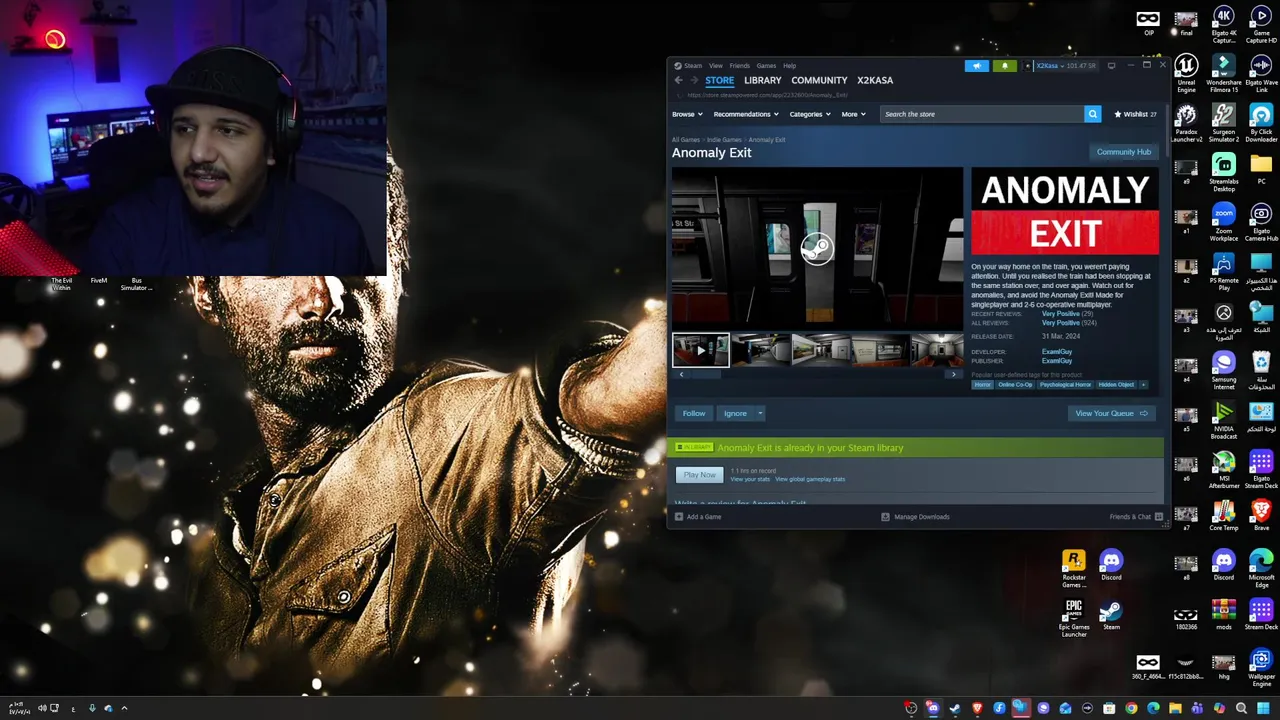Click the Manage Downloads icon
1280x720 pixels.
(885, 517)
